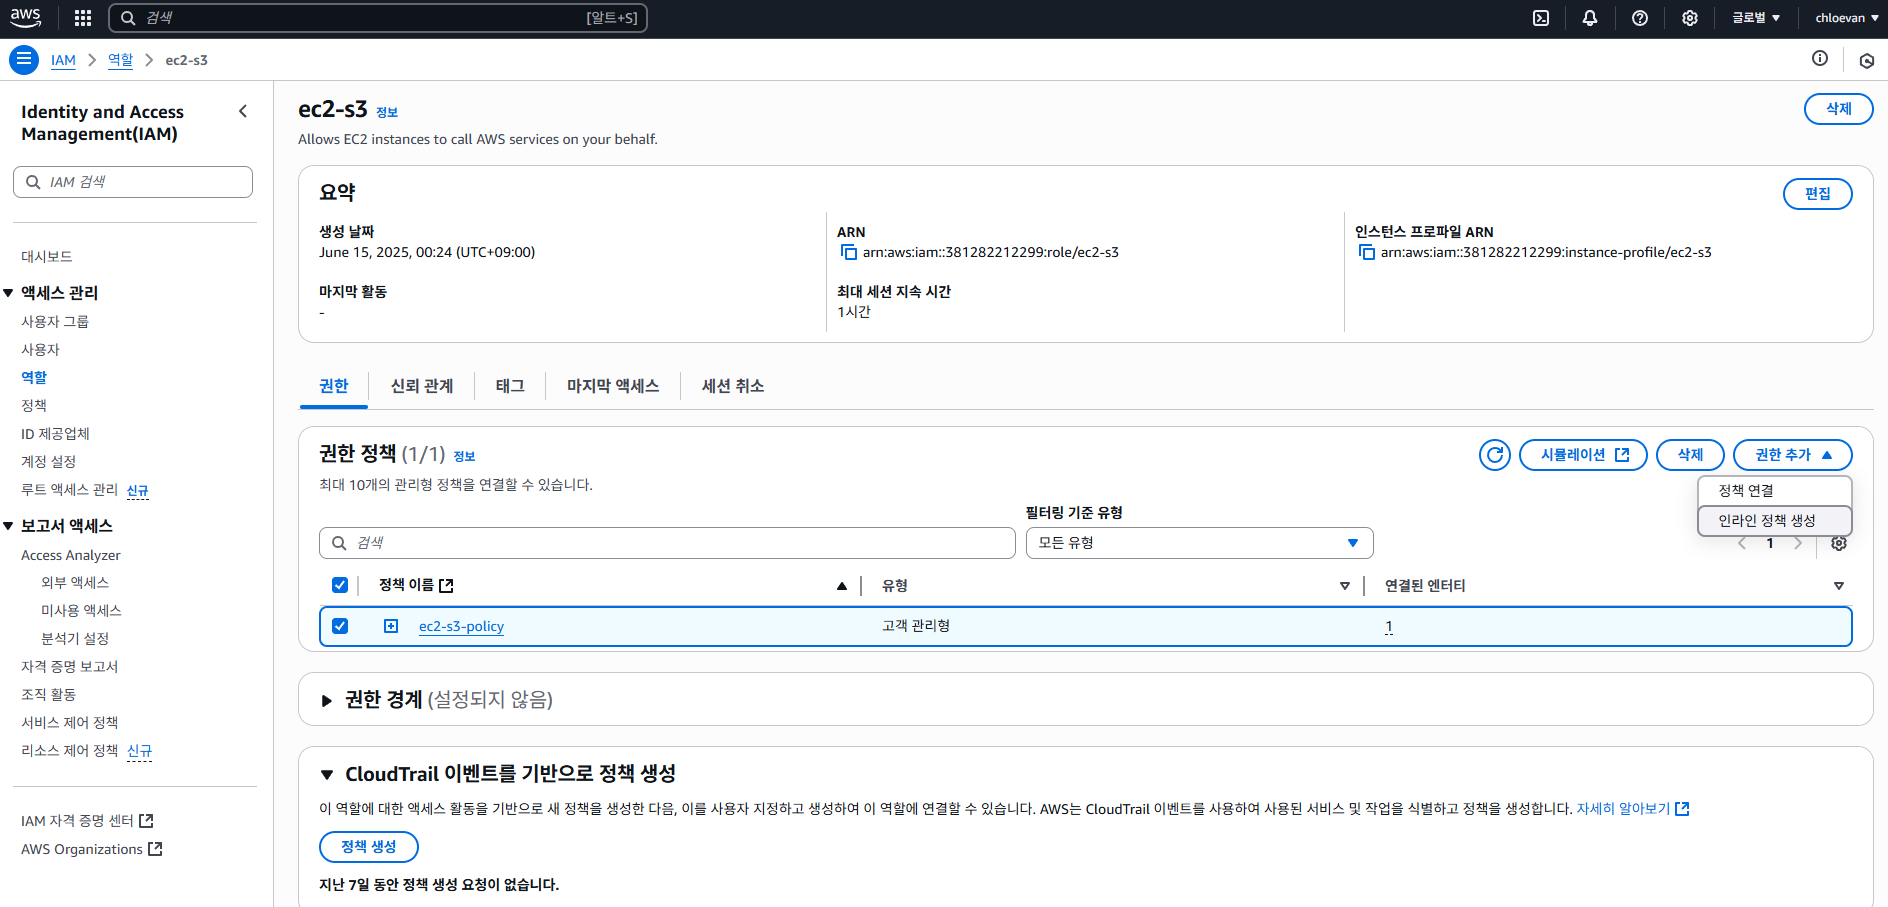Open User groups in side navigation

[55, 322]
